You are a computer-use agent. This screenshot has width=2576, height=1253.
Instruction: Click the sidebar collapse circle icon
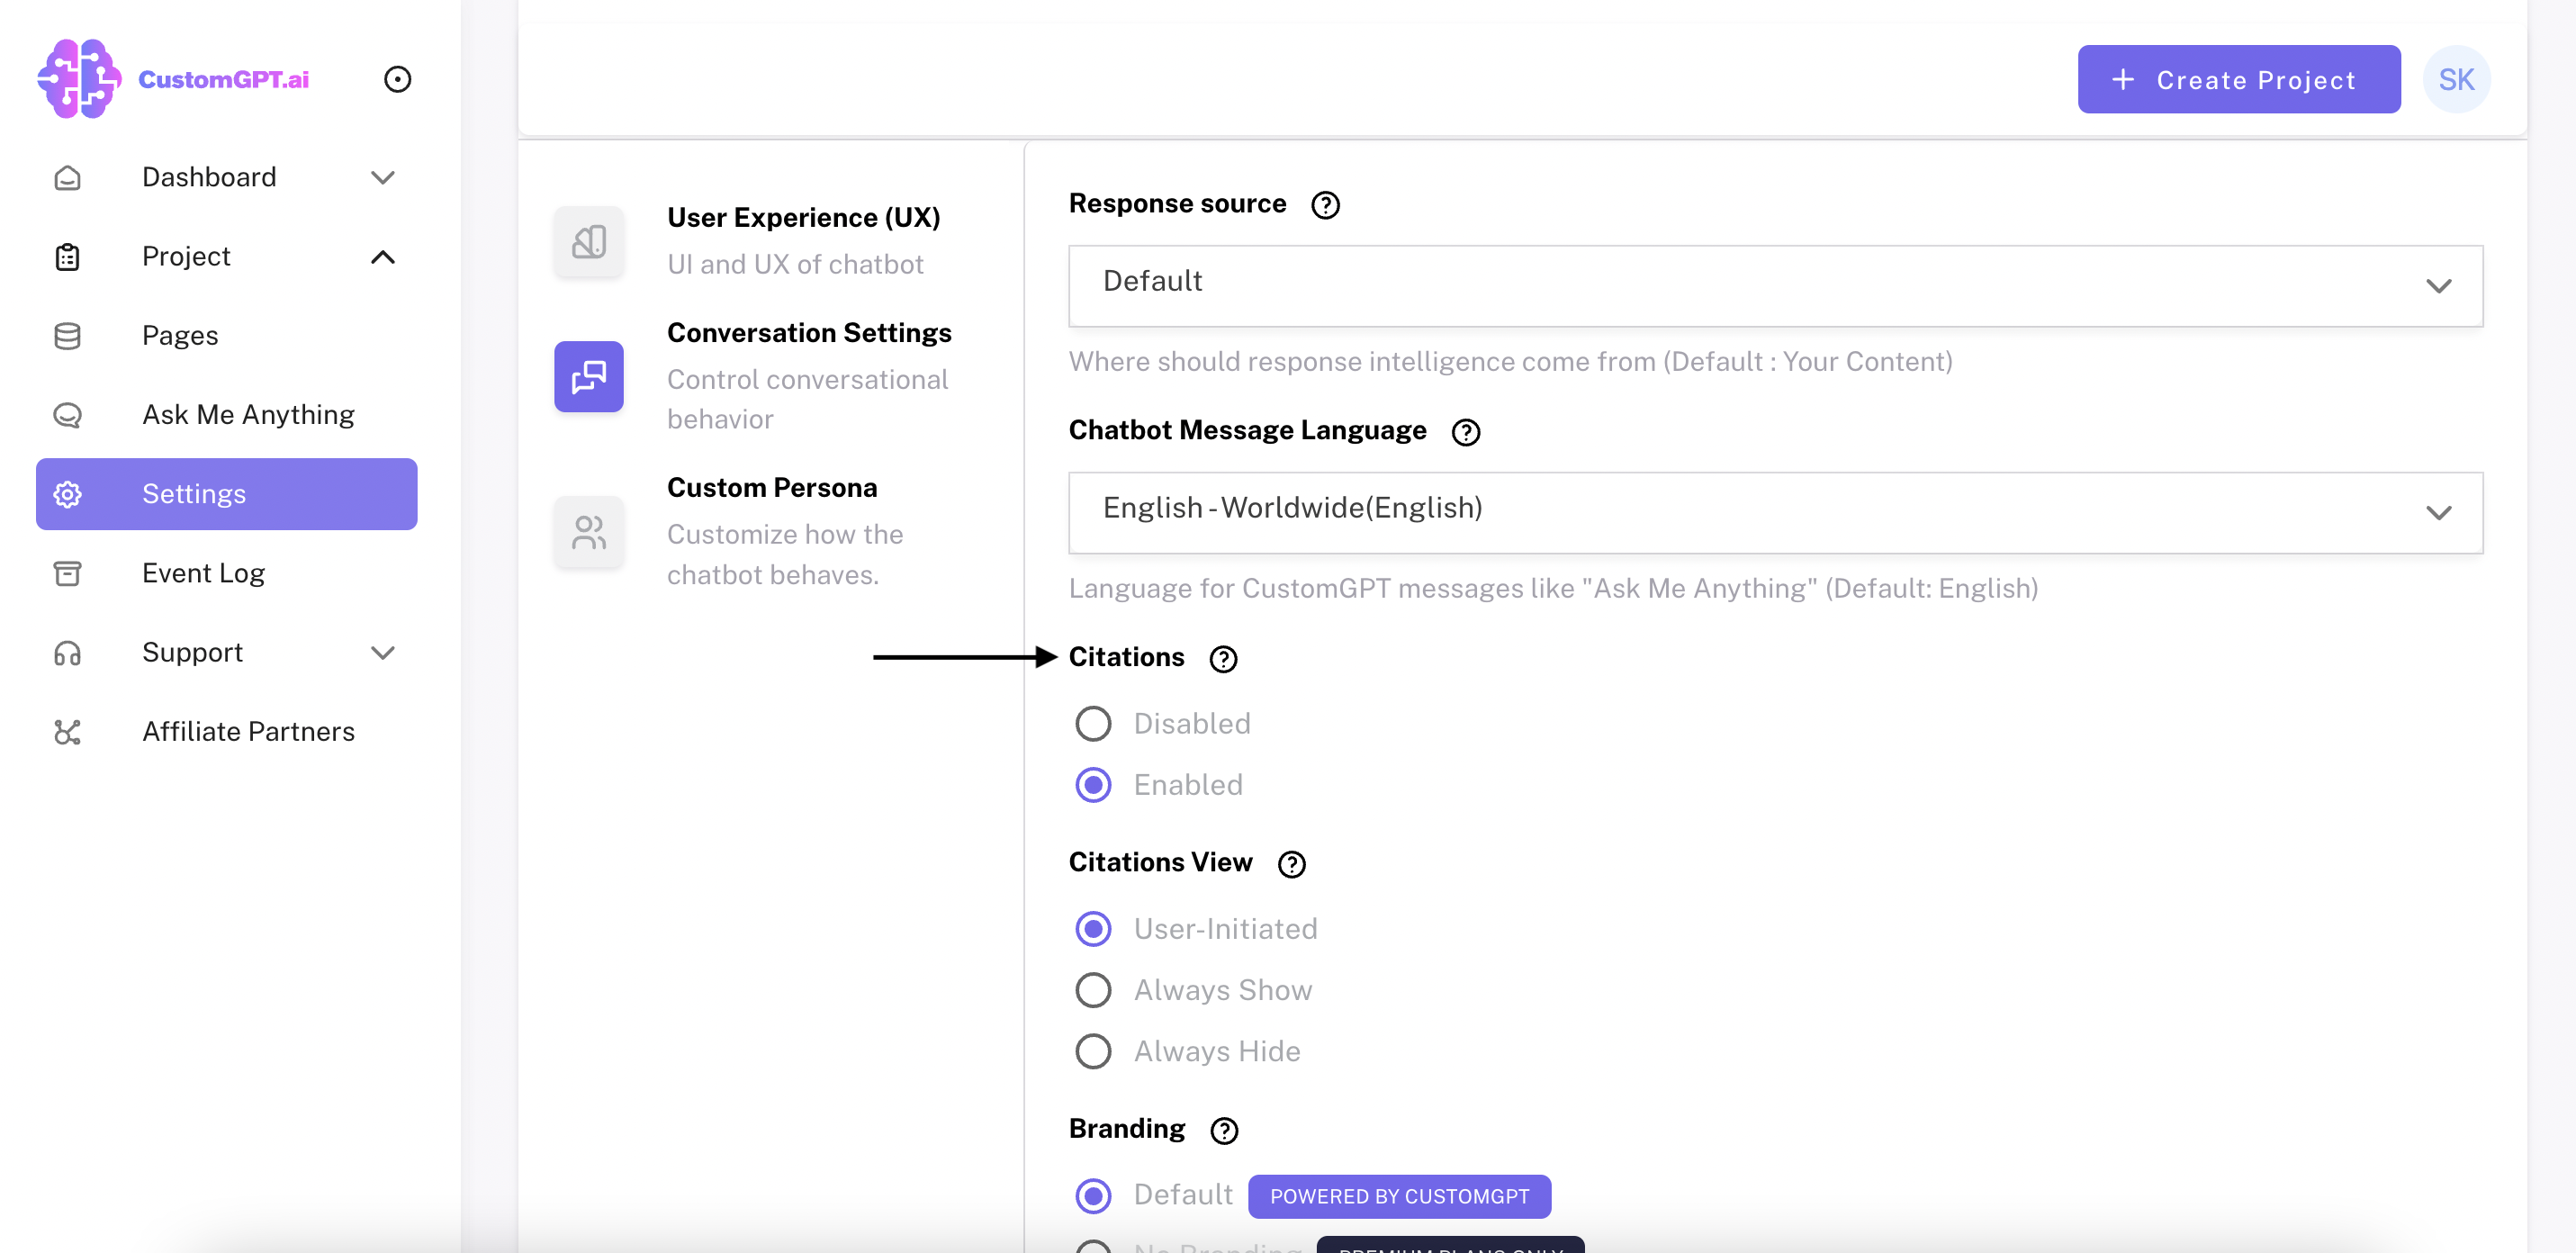pos(397,79)
